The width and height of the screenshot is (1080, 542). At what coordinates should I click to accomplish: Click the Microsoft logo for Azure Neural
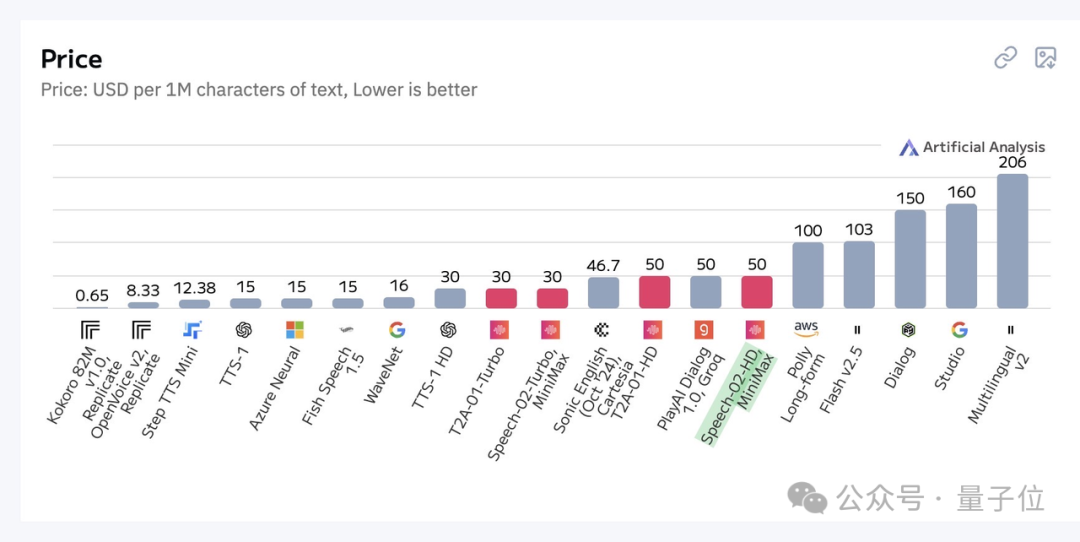[295, 330]
